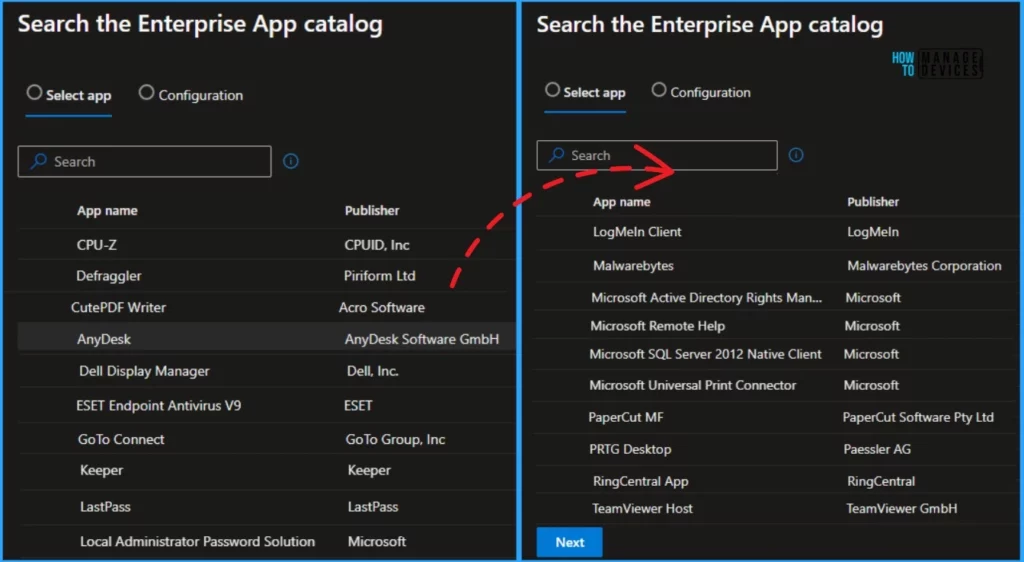Select the left panel's Configuration step
The height and width of the screenshot is (562, 1024).
pos(191,95)
